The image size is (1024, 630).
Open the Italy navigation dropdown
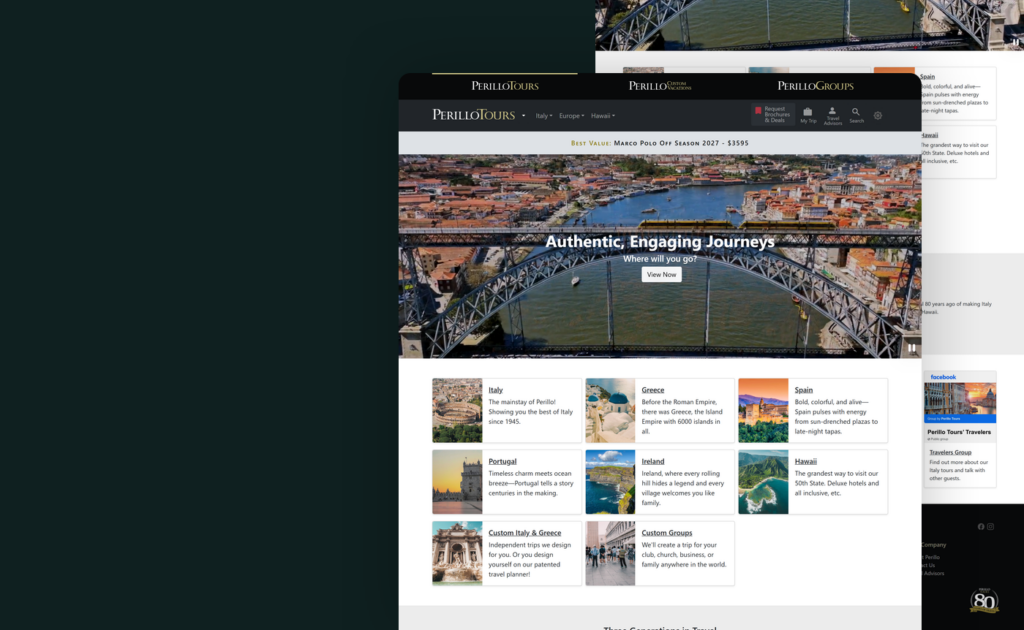[543, 116]
